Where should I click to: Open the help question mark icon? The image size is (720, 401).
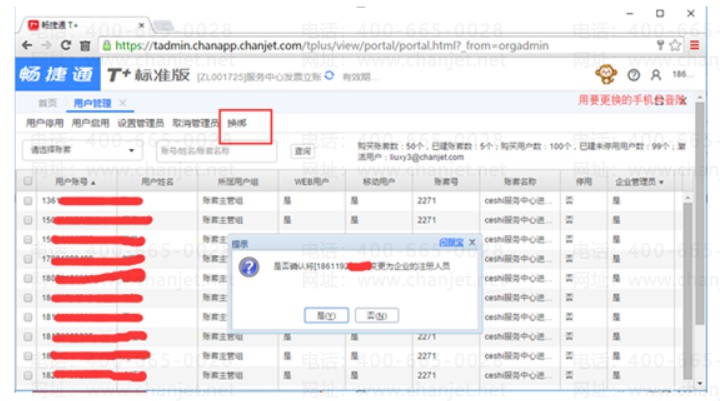click(x=634, y=75)
